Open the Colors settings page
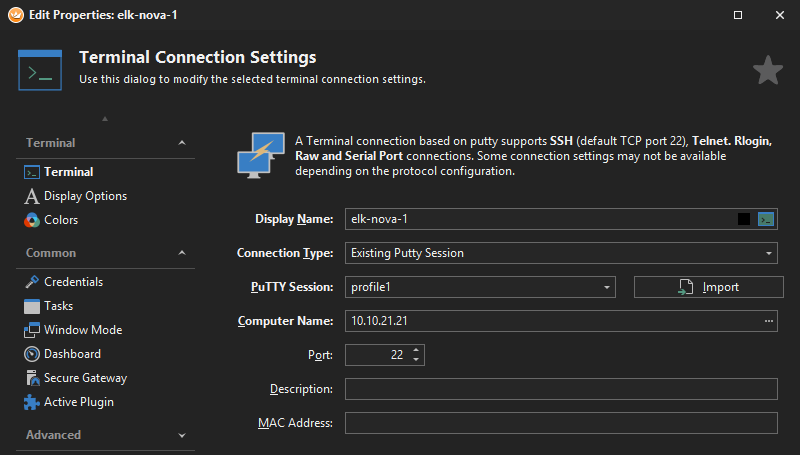Image resolution: width=800 pixels, height=455 pixels. 61,220
